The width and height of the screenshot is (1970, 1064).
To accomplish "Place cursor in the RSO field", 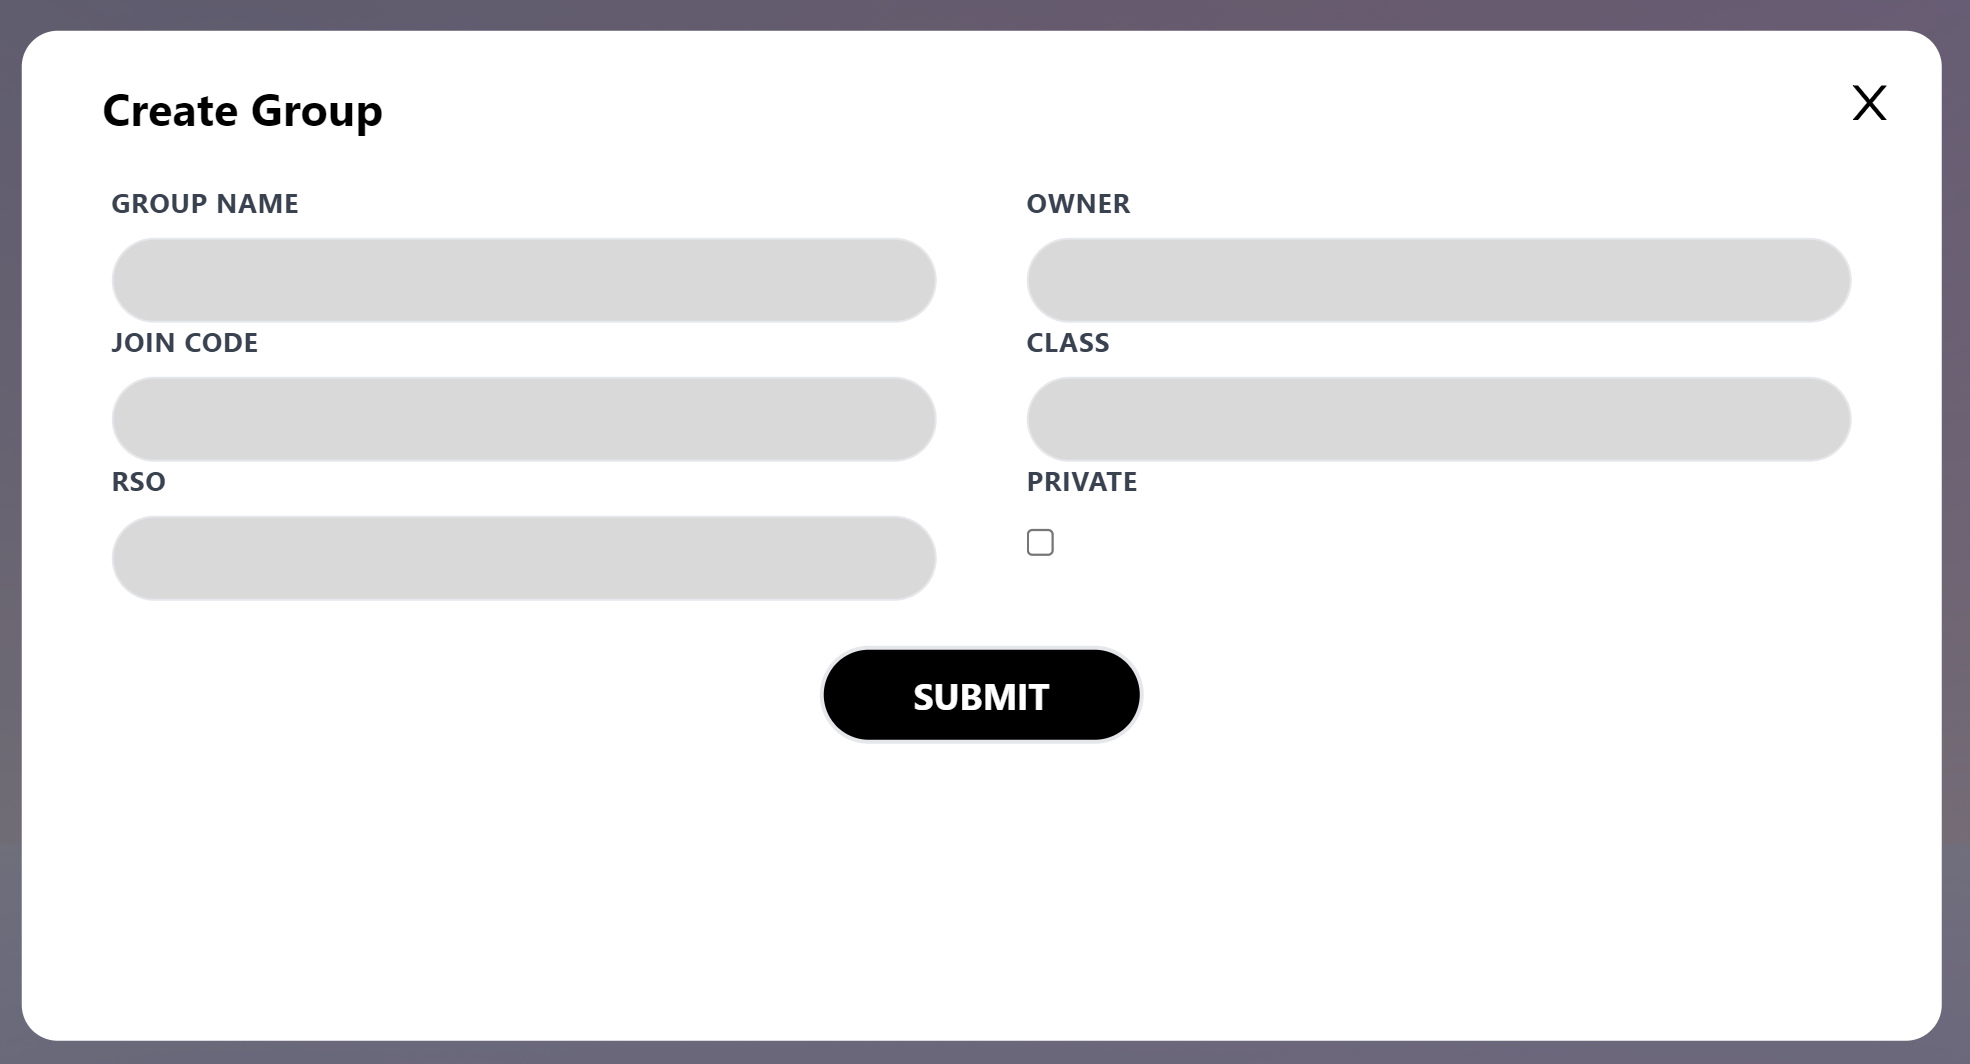I will [524, 558].
